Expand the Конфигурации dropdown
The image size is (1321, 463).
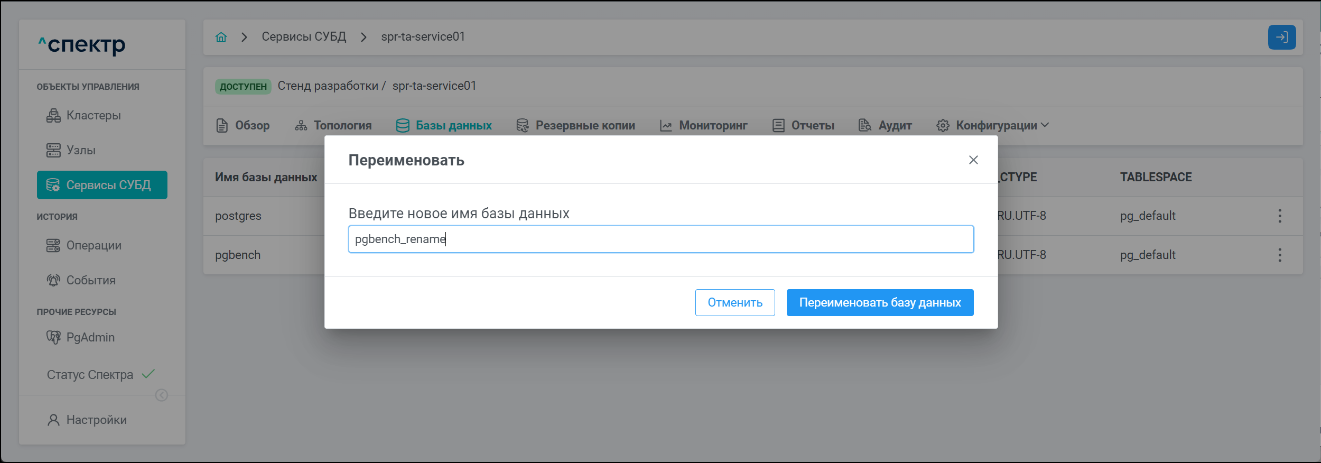[993, 126]
